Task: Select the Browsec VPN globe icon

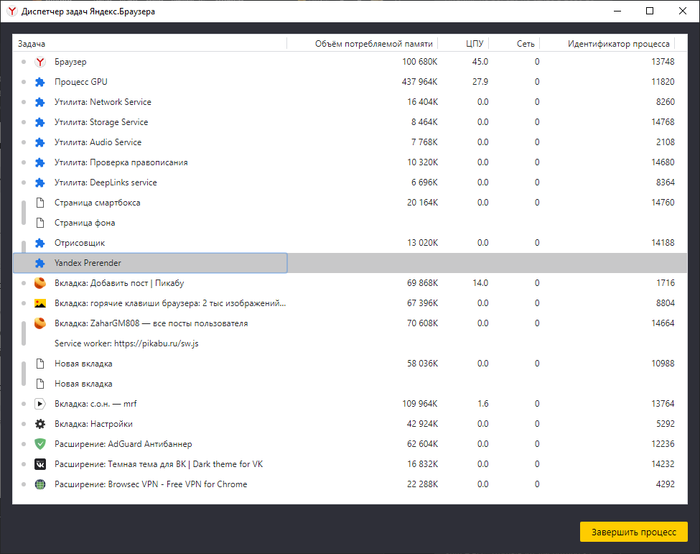Action: (40, 484)
